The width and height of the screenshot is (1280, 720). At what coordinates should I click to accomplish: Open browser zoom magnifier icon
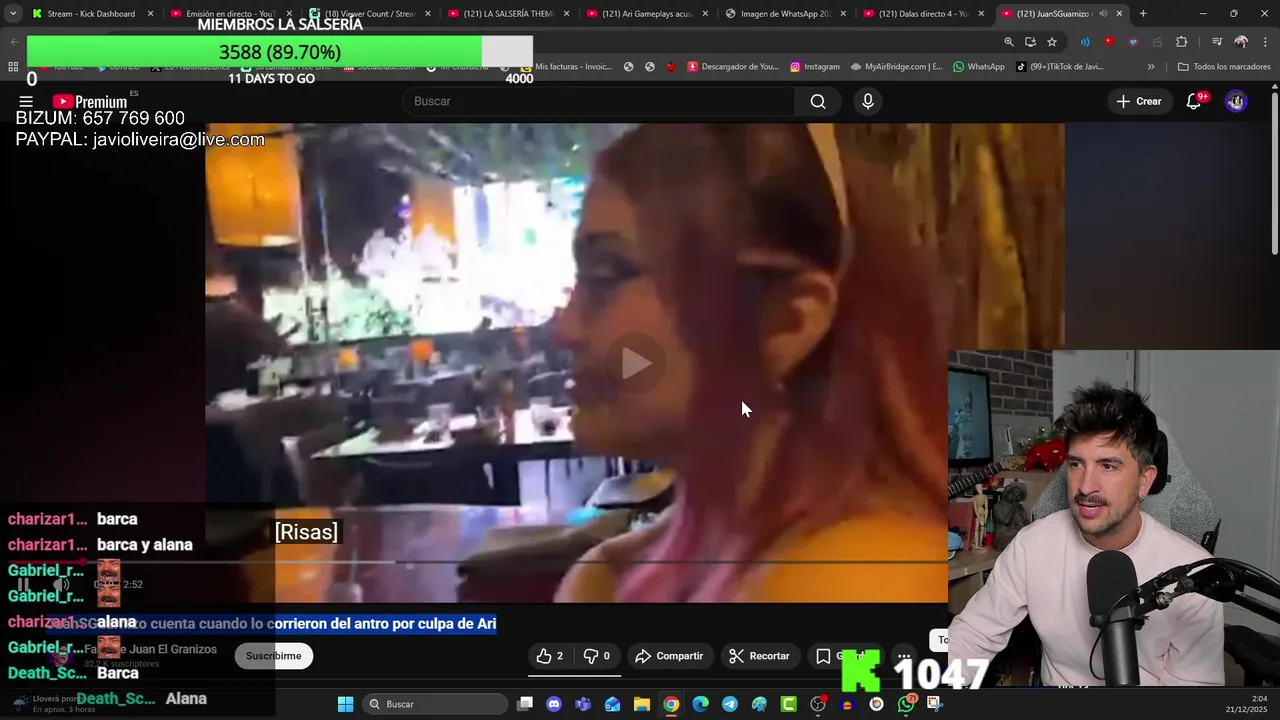[x=1009, y=42]
